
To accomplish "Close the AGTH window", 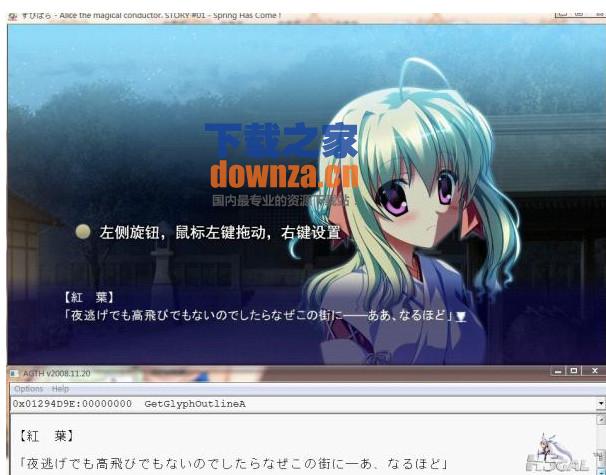I will pyautogui.click(x=594, y=371).
